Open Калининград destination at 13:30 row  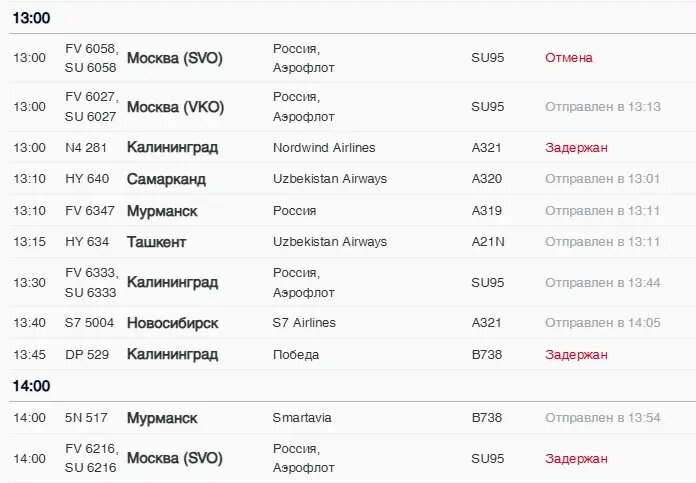pyautogui.click(x=172, y=283)
